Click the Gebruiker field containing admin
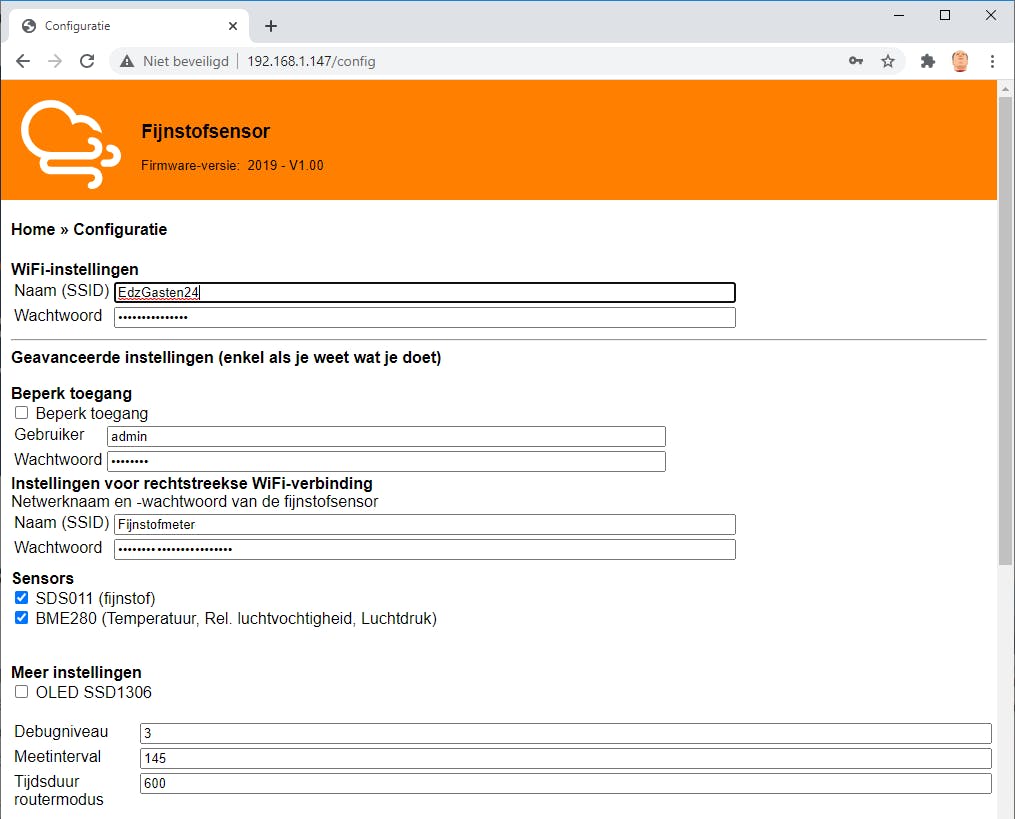 tap(386, 436)
